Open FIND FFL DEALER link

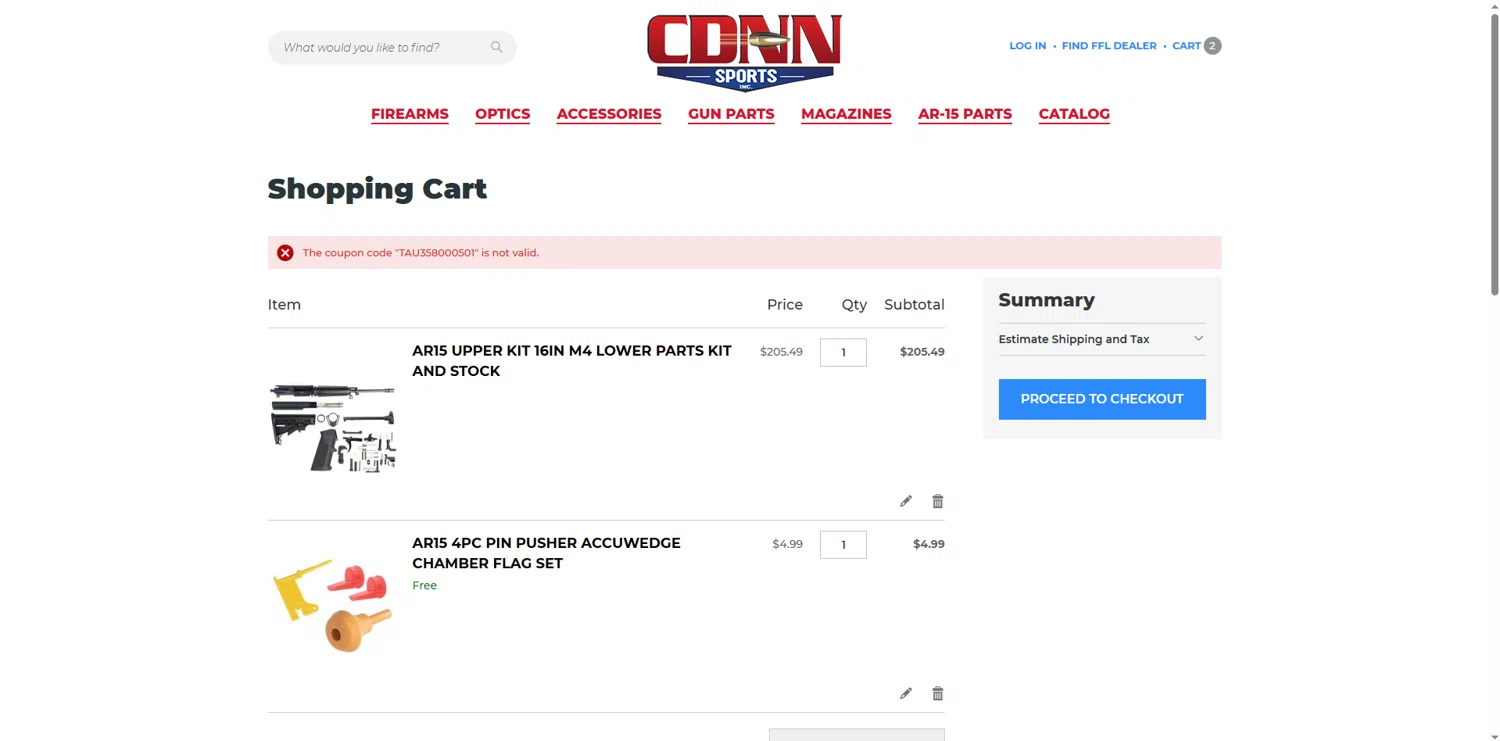pos(1109,46)
